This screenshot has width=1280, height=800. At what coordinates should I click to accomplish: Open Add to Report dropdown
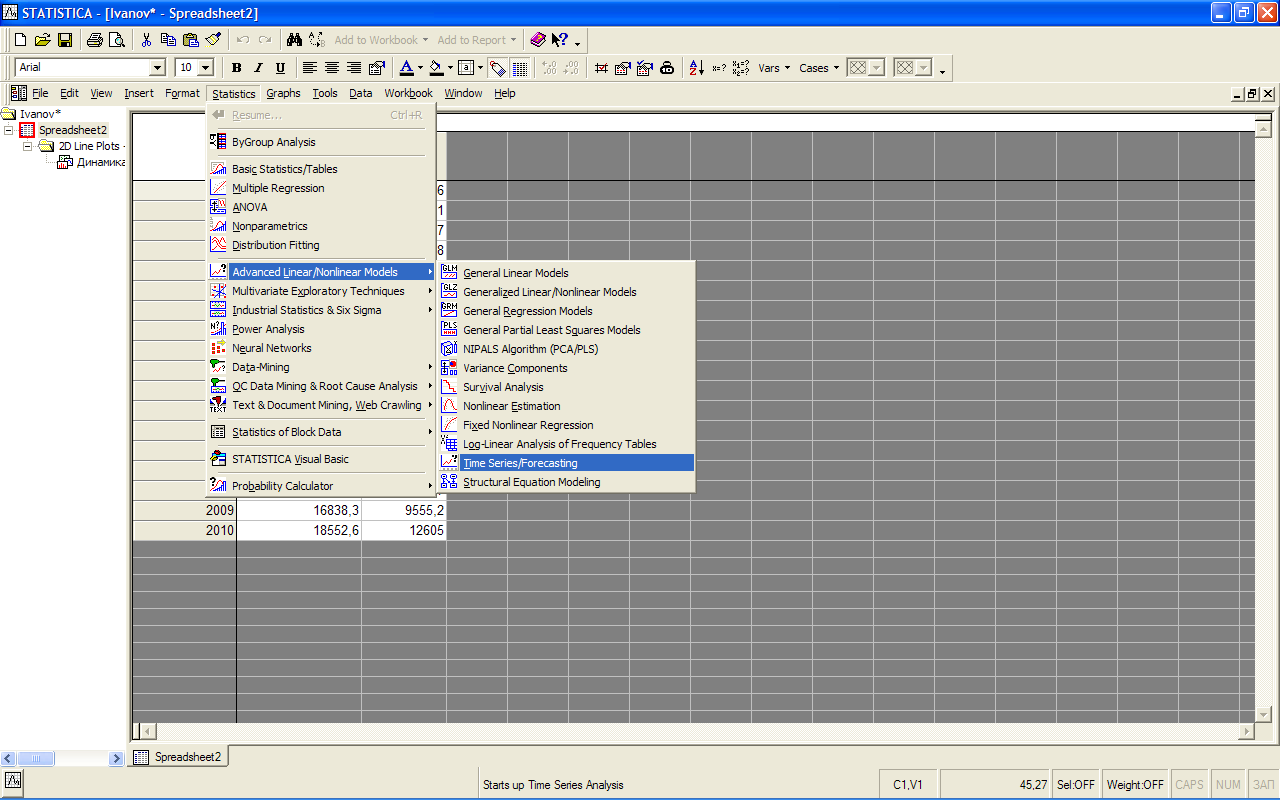pos(477,40)
